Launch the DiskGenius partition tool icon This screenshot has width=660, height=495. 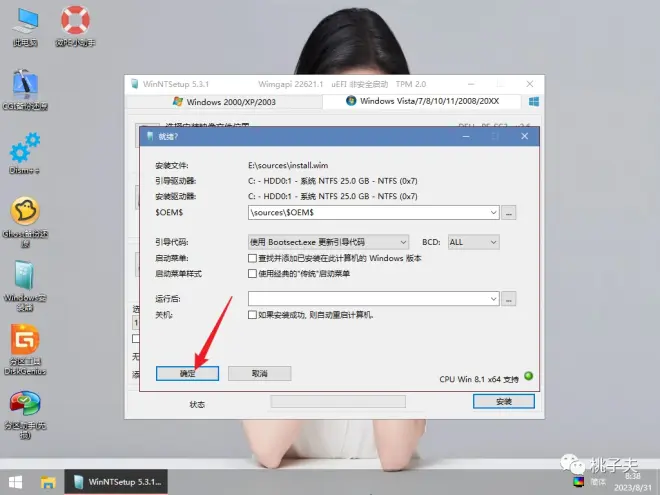25,350
